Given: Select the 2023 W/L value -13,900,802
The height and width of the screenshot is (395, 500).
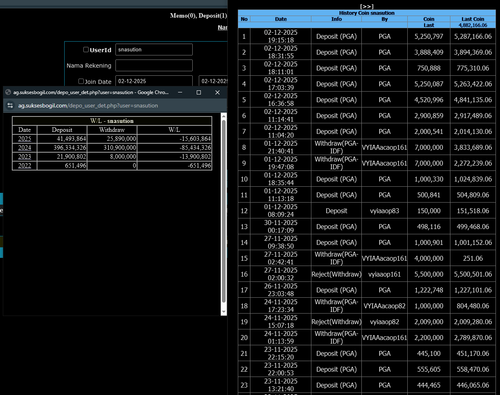Looking at the screenshot, I should click(x=195, y=157).
